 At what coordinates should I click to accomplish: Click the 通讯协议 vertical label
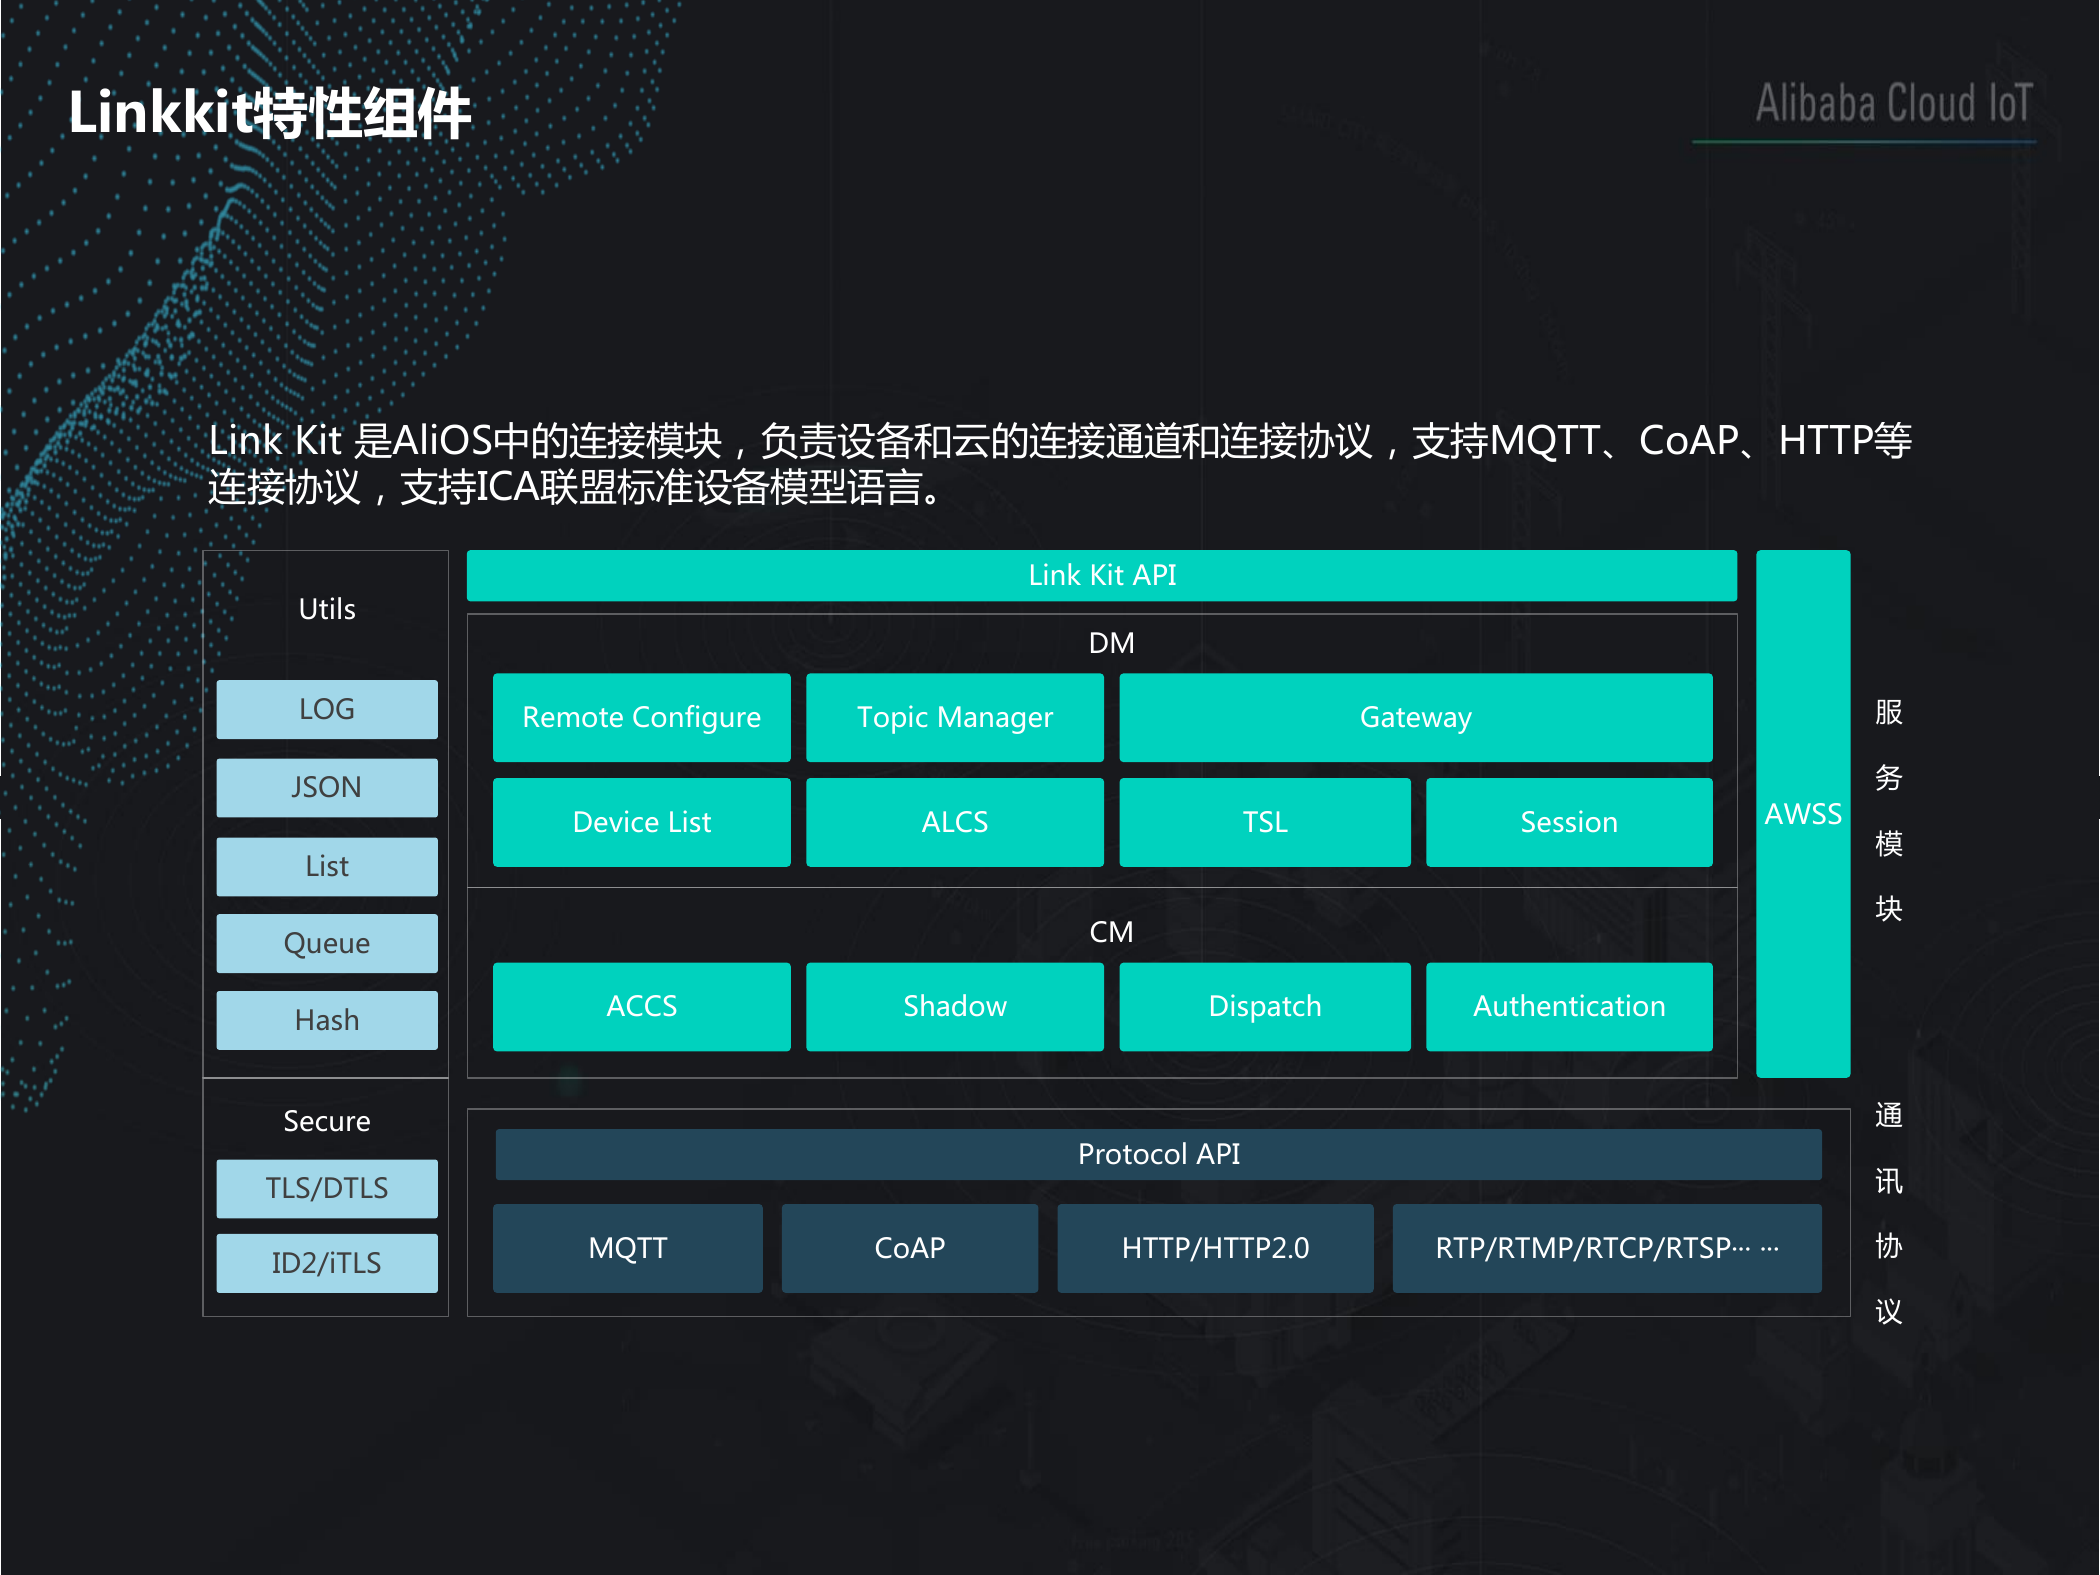tap(1888, 1213)
